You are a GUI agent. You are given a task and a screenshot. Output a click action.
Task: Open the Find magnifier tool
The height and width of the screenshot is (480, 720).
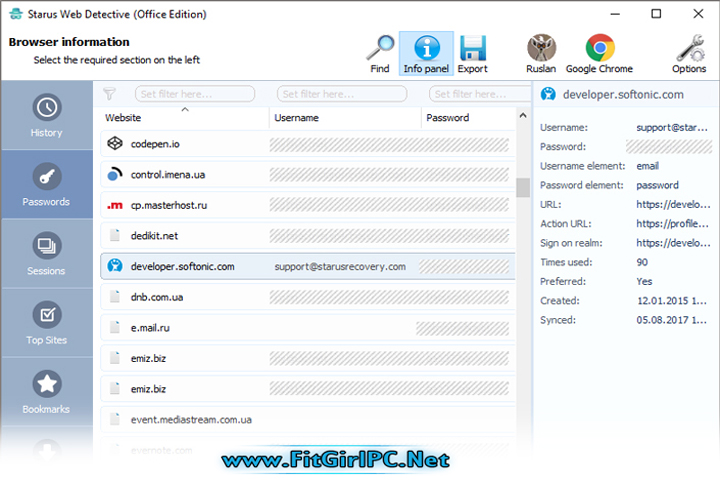pos(380,53)
